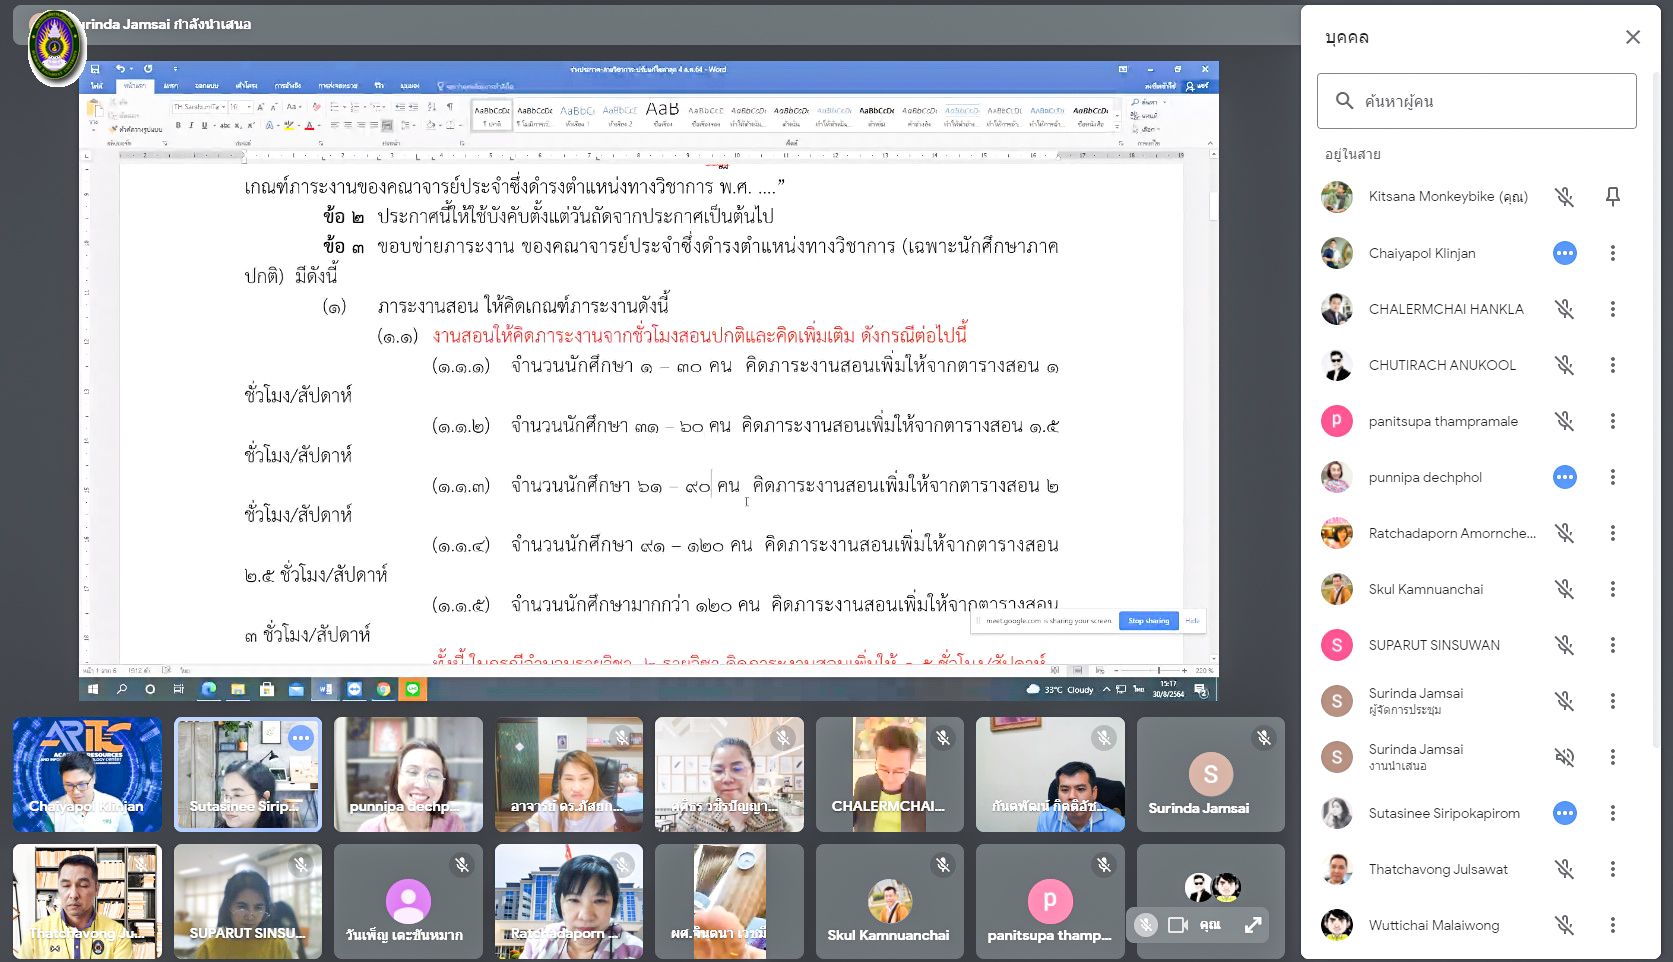Viewport: 1673px width, 962px height.
Task: Open more options for Sutasinee Siripokapirom
Action: (1612, 813)
